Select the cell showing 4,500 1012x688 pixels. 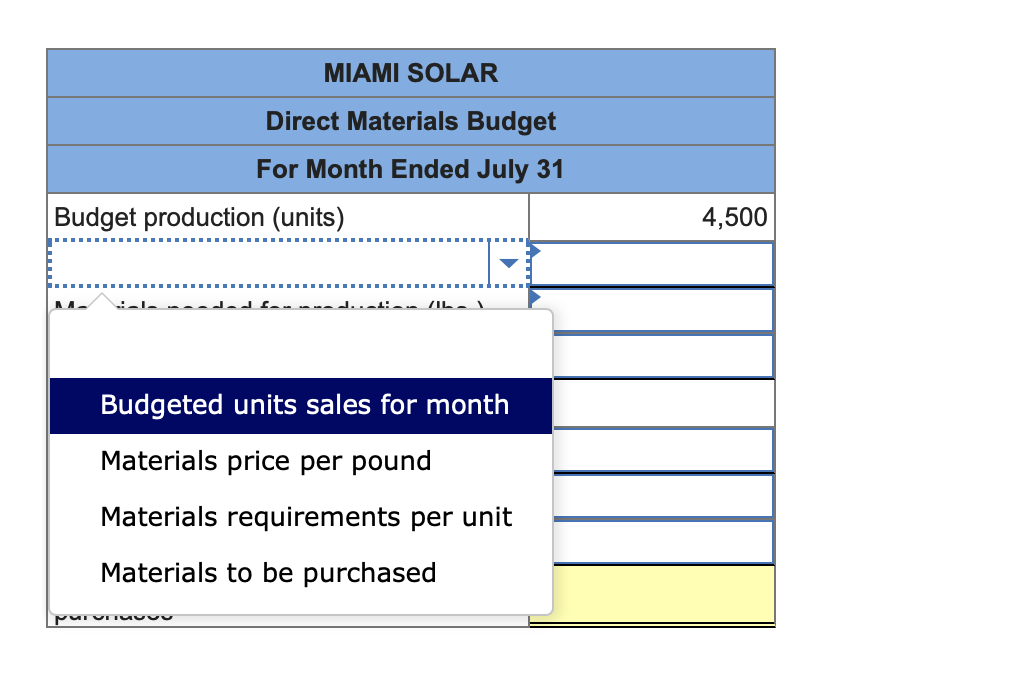[651, 216]
